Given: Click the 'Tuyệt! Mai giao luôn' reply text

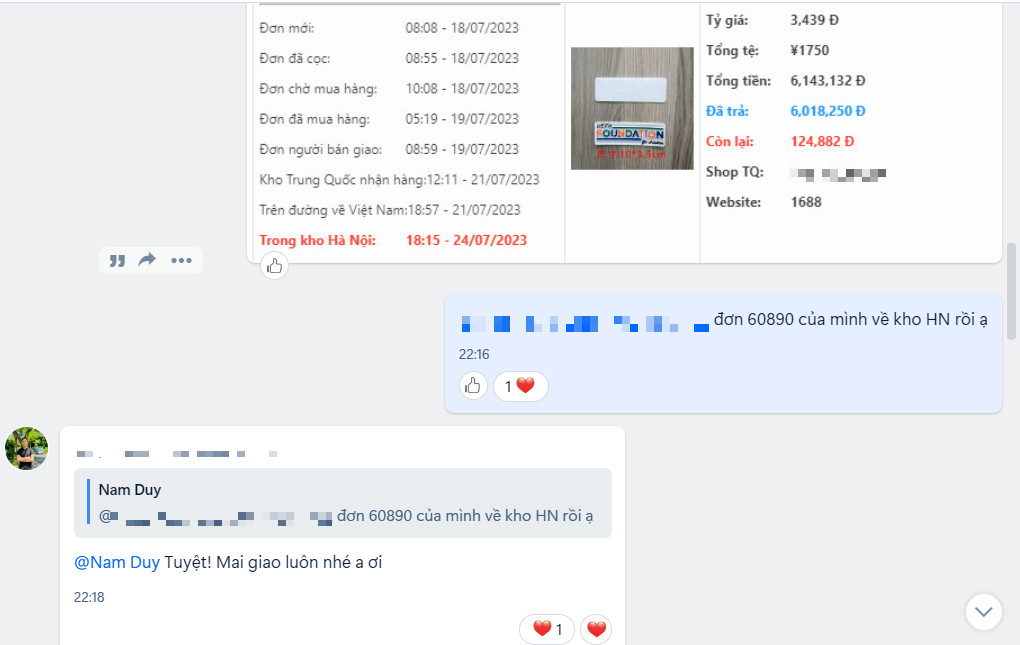Looking at the screenshot, I should (x=273, y=562).
